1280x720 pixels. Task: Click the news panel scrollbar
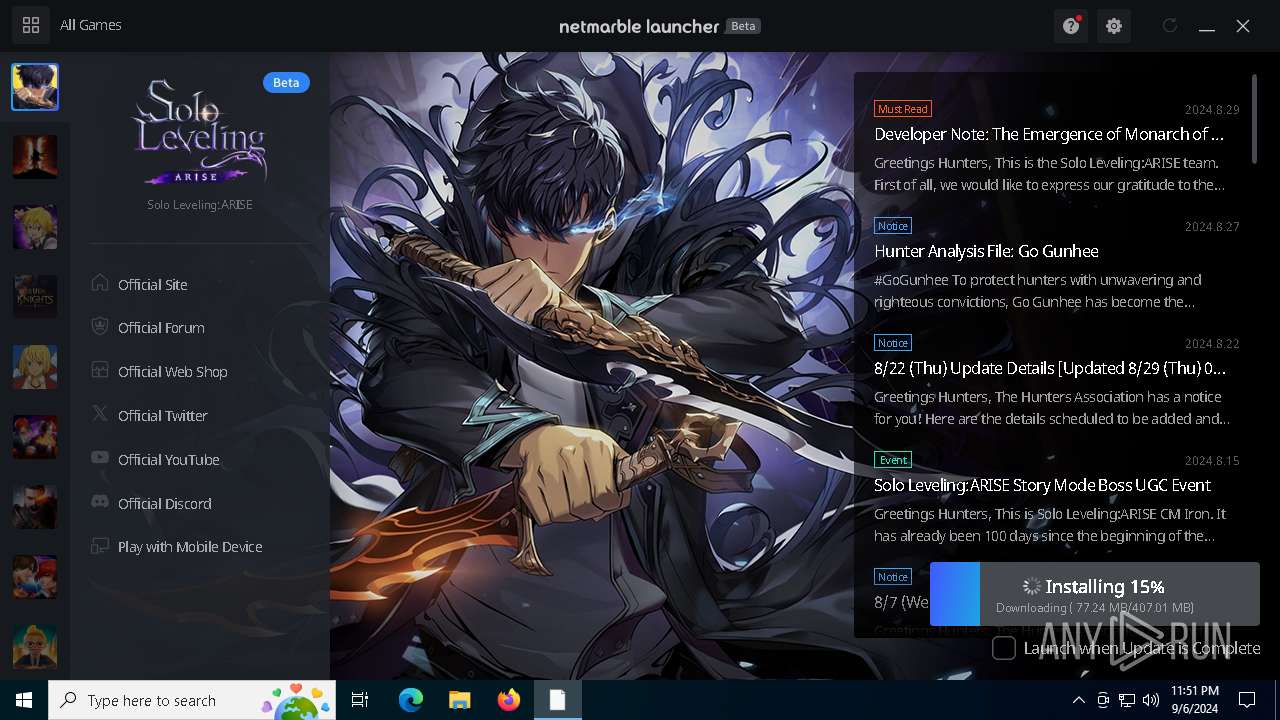pos(1254,118)
